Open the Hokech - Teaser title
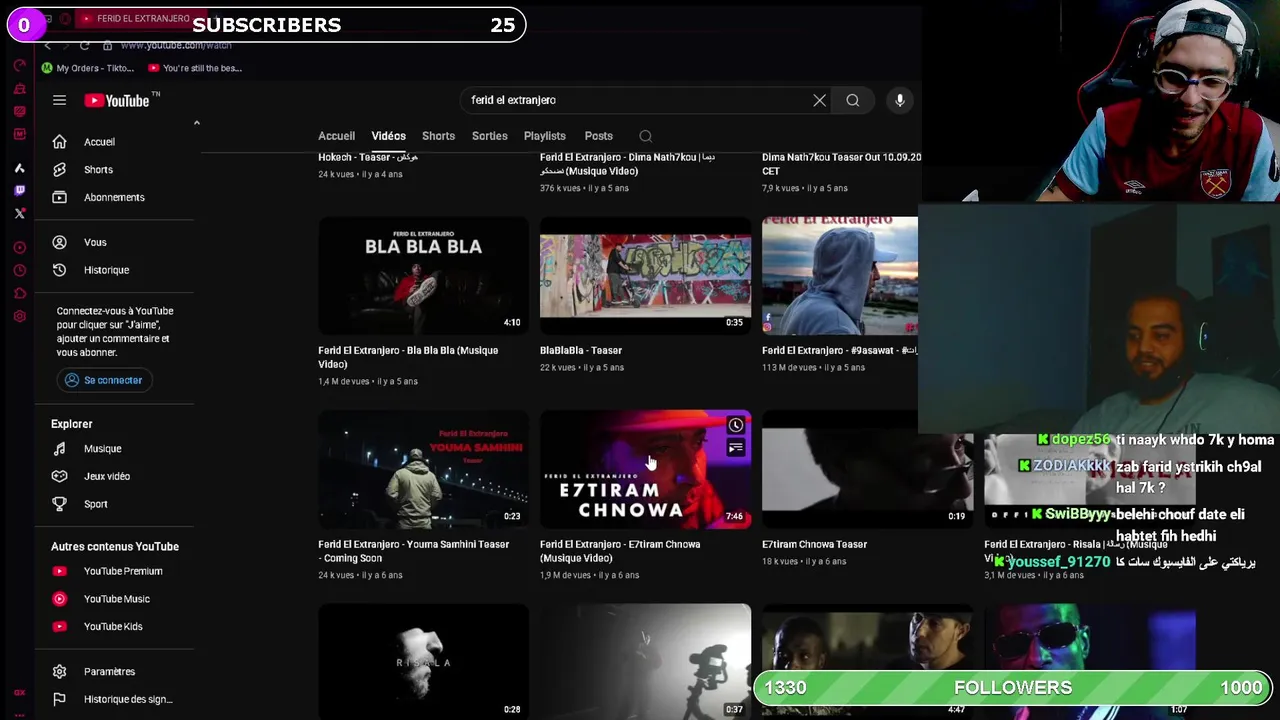Image resolution: width=1280 pixels, height=720 pixels. click(x=368, y=157)
